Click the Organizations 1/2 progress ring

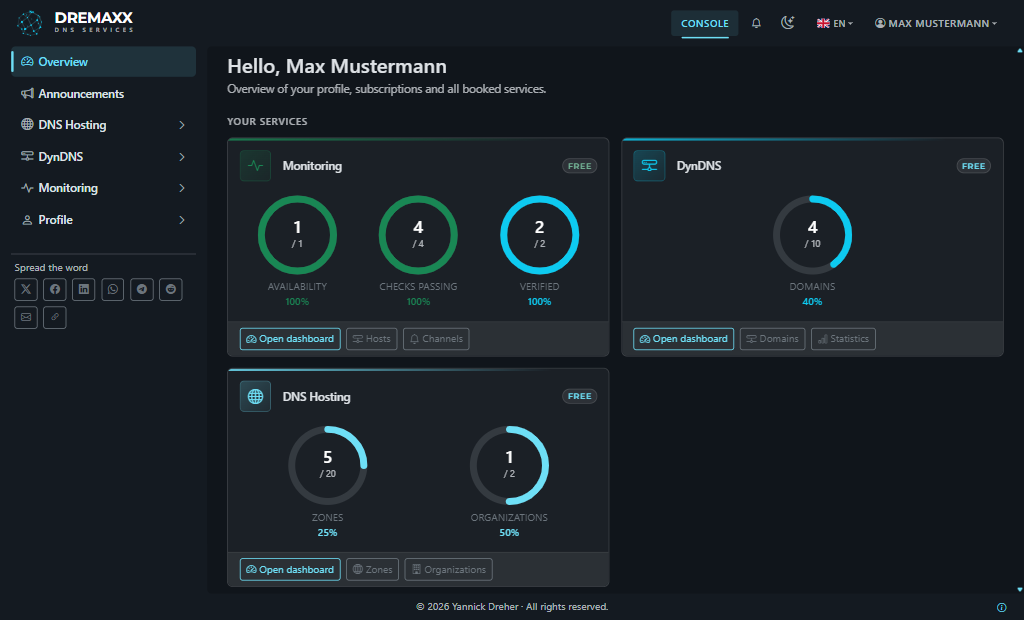[509, 465]
